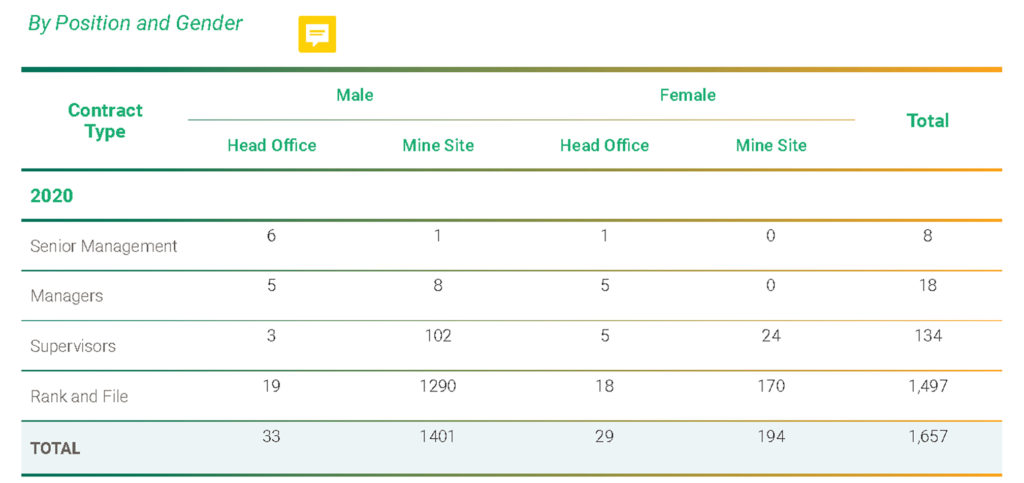Open the yellow sticky note comment icon
Viewport: 1024px width, 483px height.
[317, 34]
